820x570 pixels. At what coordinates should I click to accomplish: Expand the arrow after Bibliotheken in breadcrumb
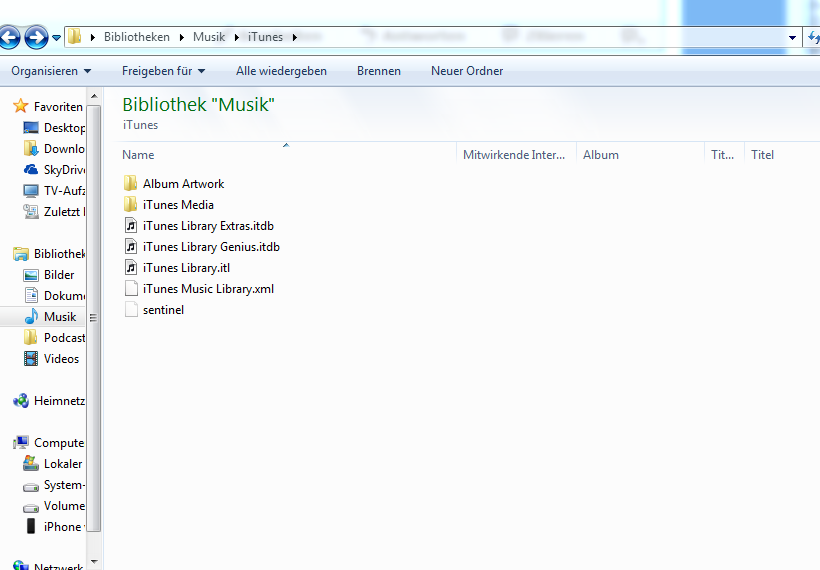coord(181,38)
